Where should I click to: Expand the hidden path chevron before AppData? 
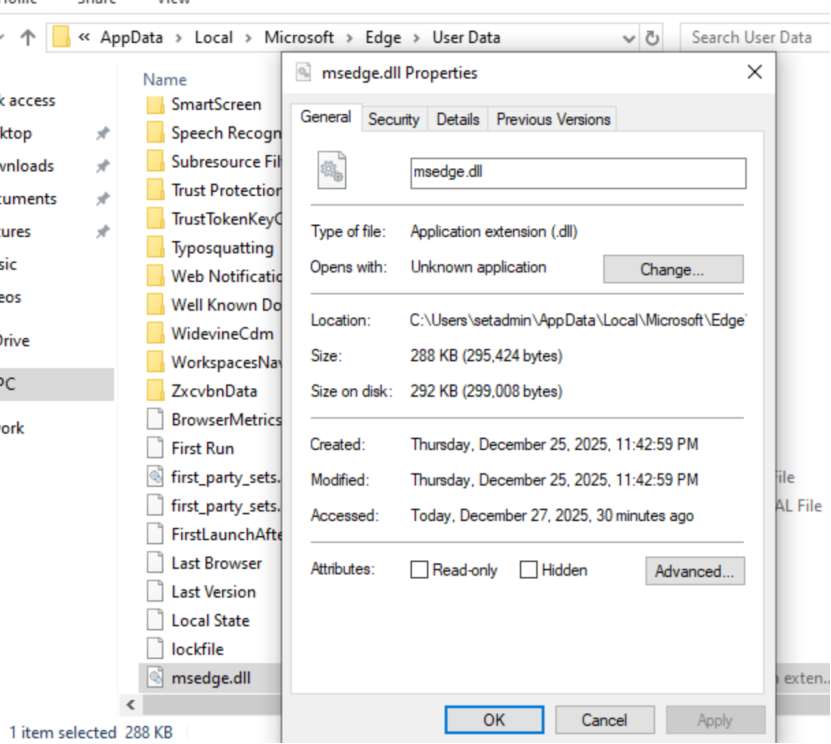(x=84, y=38)
